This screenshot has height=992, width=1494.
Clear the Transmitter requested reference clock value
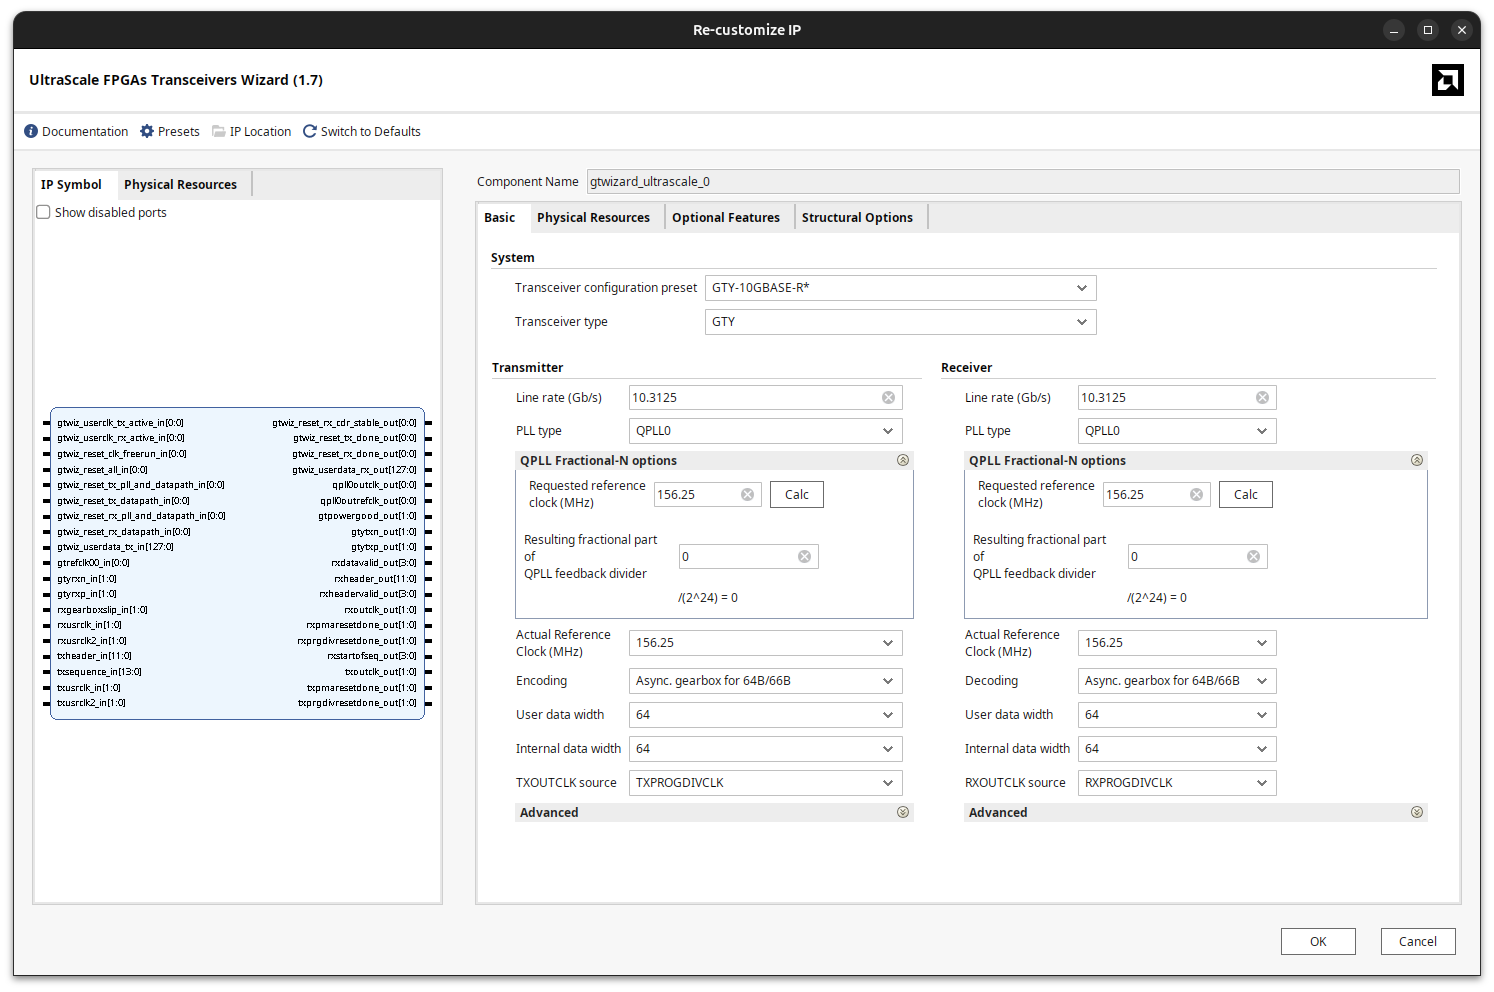tap(748, 493)
